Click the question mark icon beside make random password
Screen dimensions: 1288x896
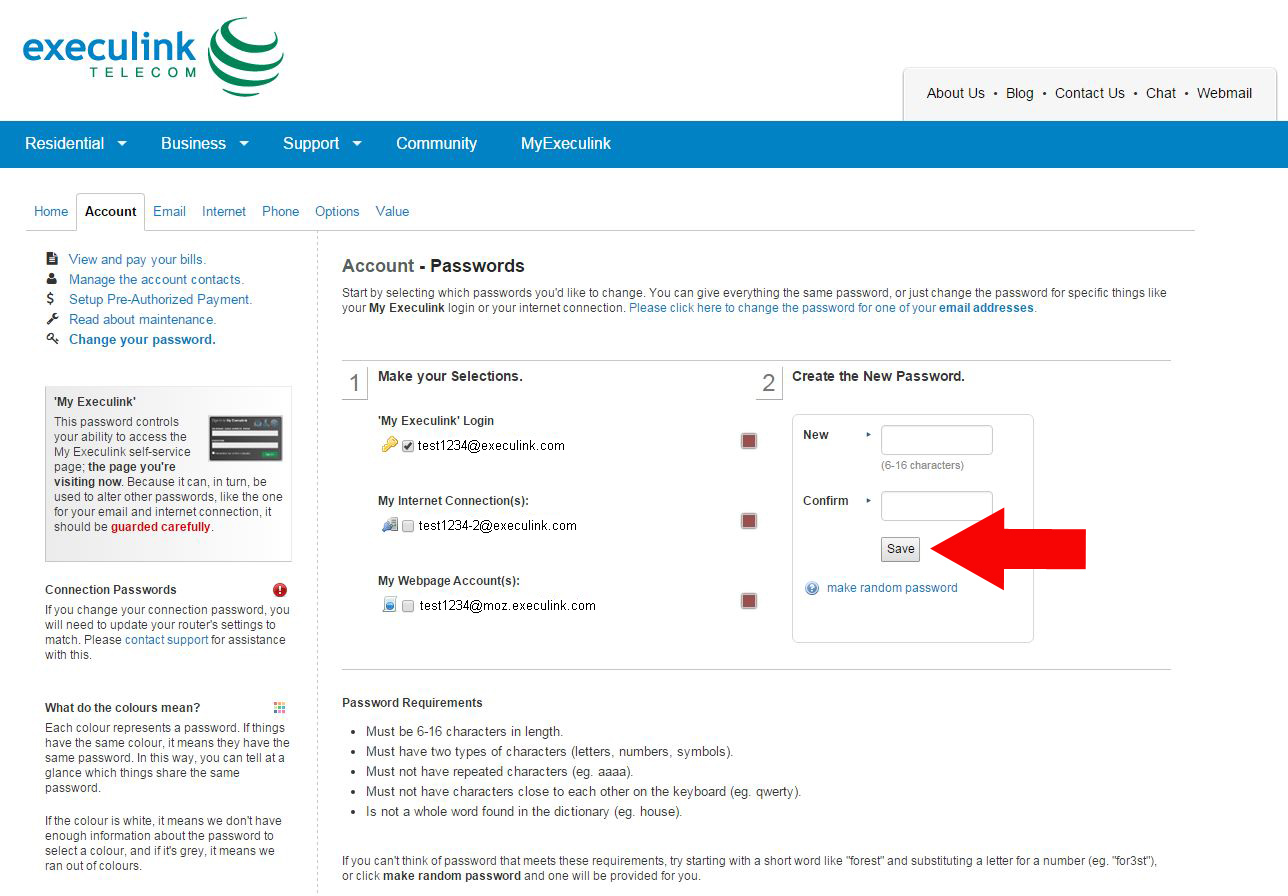pyautogui.click(x=812, y=588)
